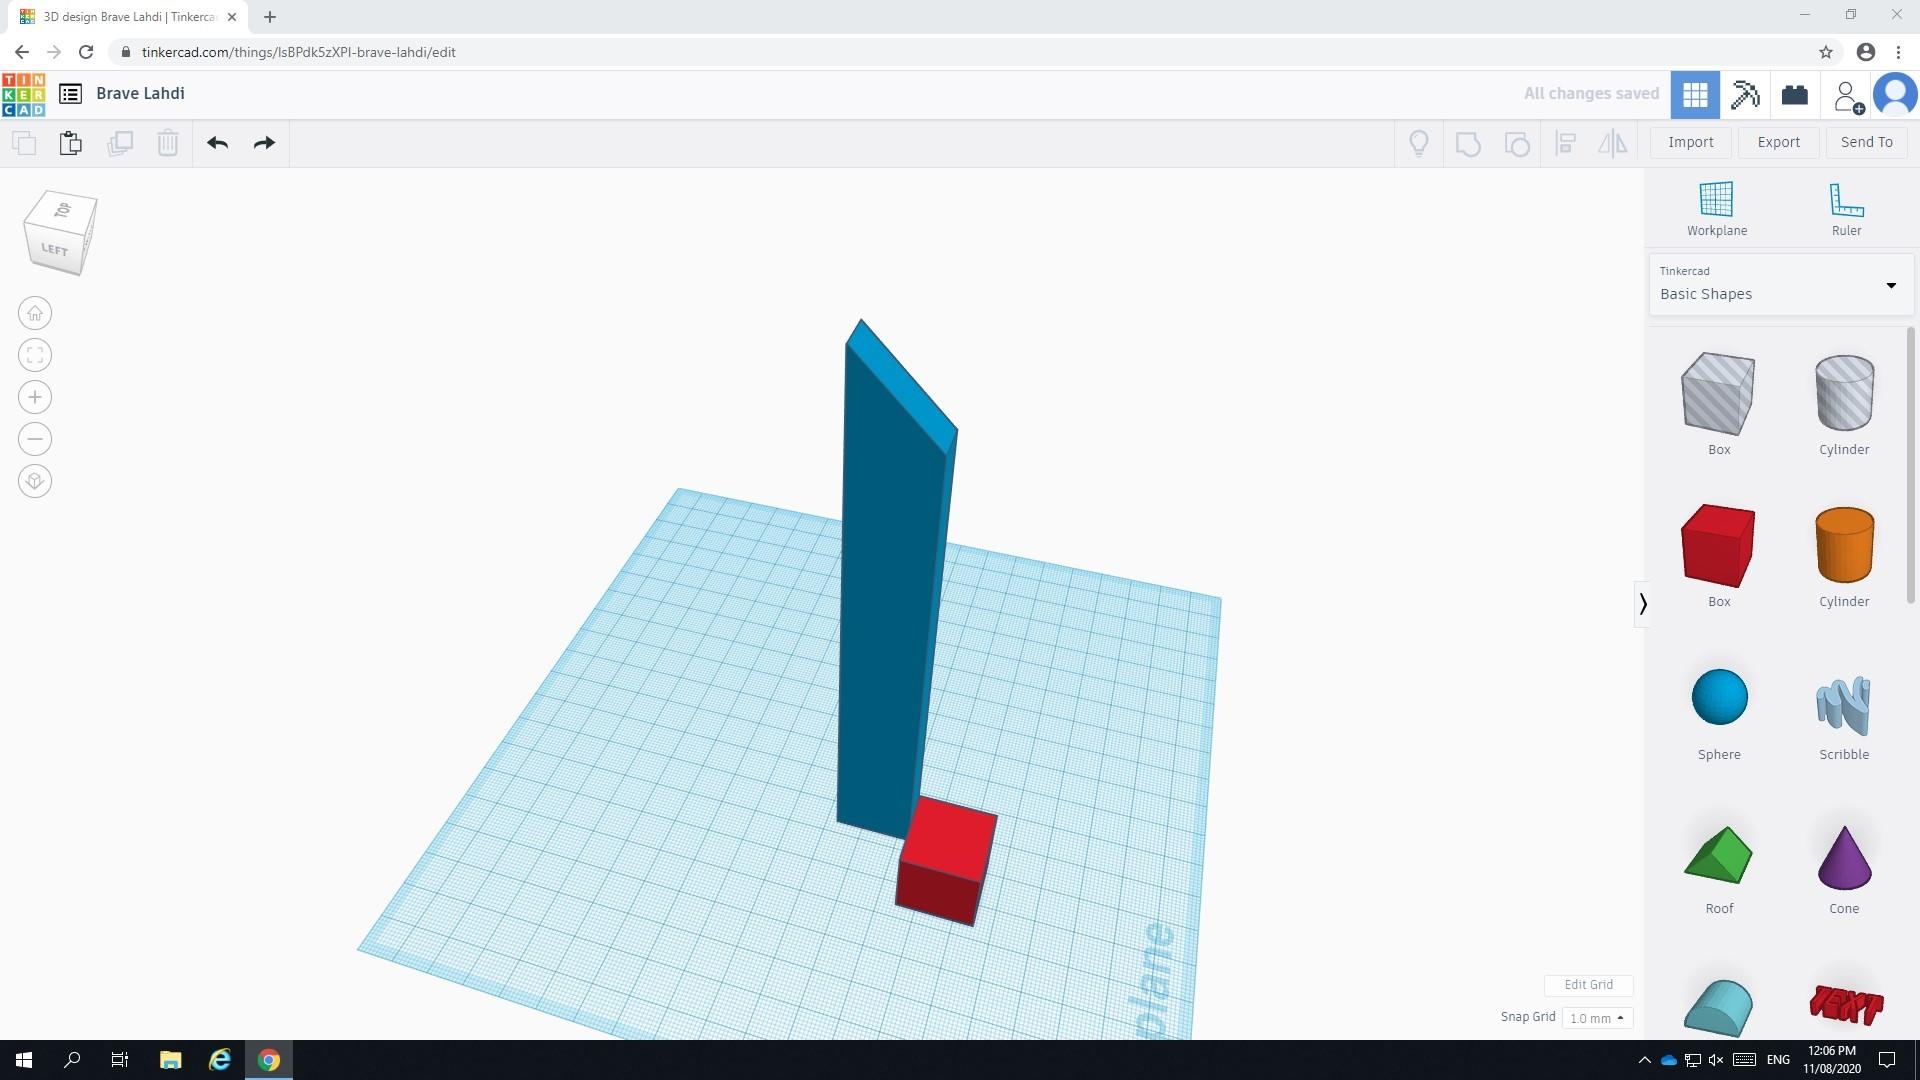Zoom in with the plus icon
1920x1080 pixels.
(35, 398)
